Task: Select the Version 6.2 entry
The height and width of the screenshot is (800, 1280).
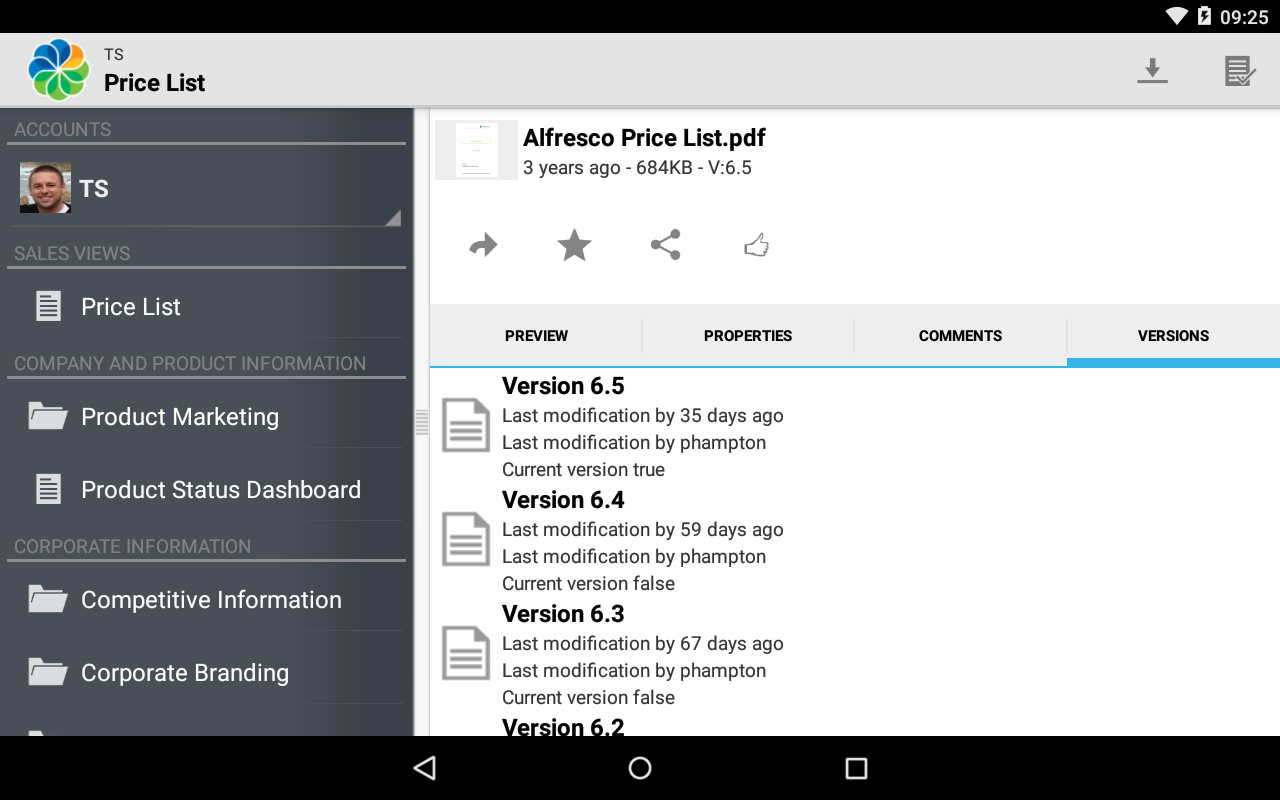Action: (x=855, y=724)
